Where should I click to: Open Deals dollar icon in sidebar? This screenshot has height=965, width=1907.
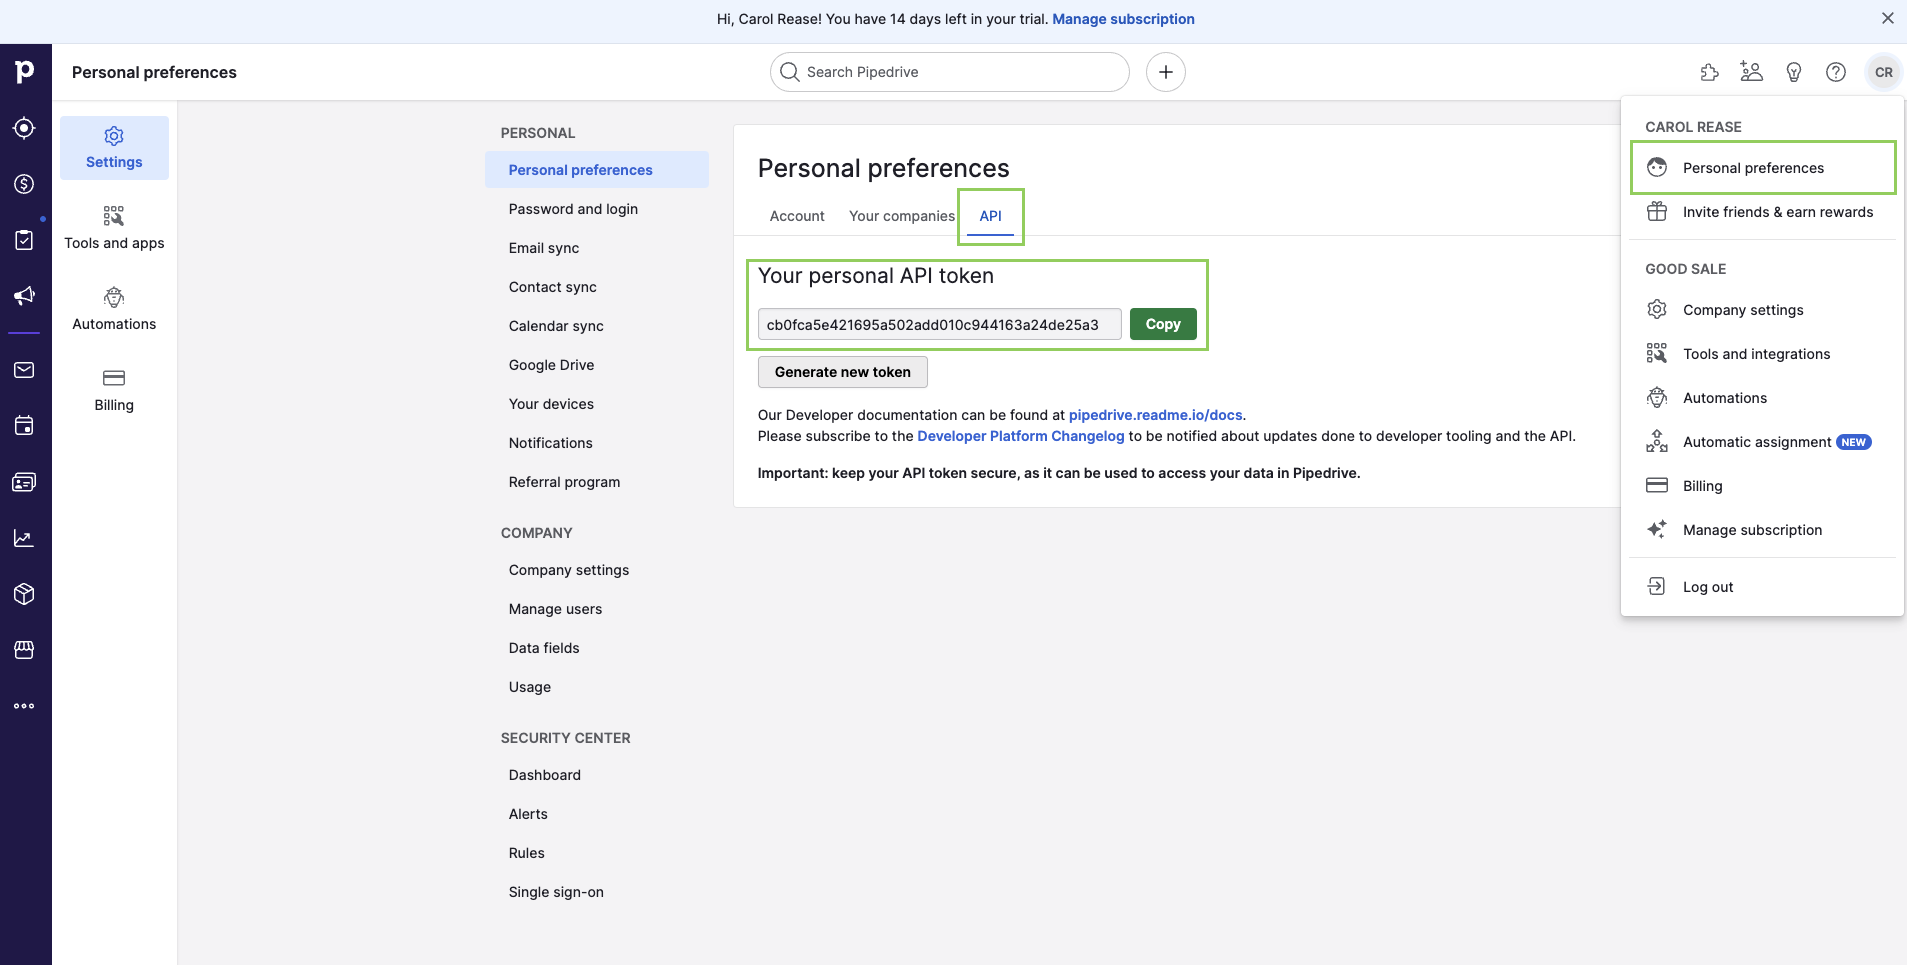coord(25,184)
